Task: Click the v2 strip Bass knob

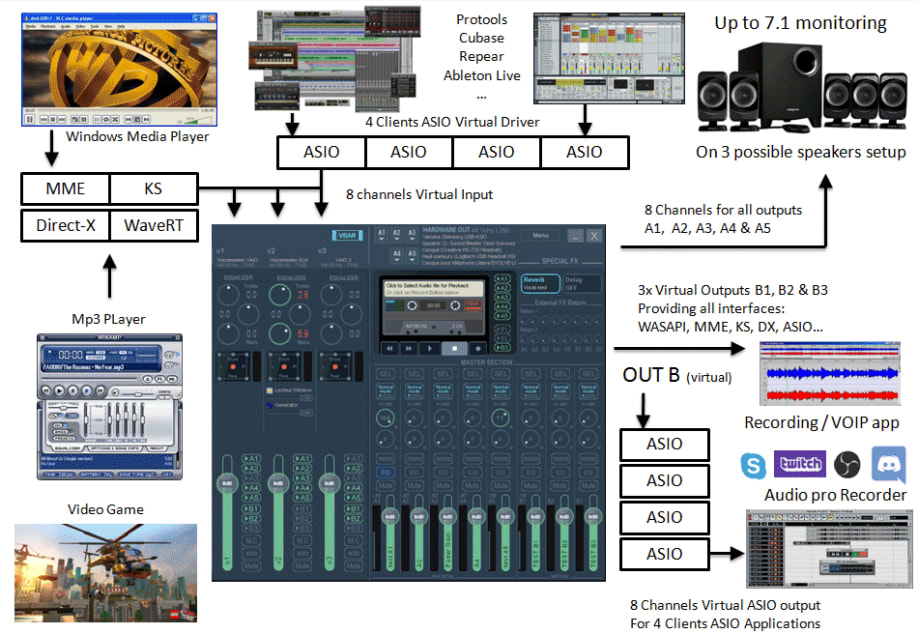Action: (x=280, y=333)
